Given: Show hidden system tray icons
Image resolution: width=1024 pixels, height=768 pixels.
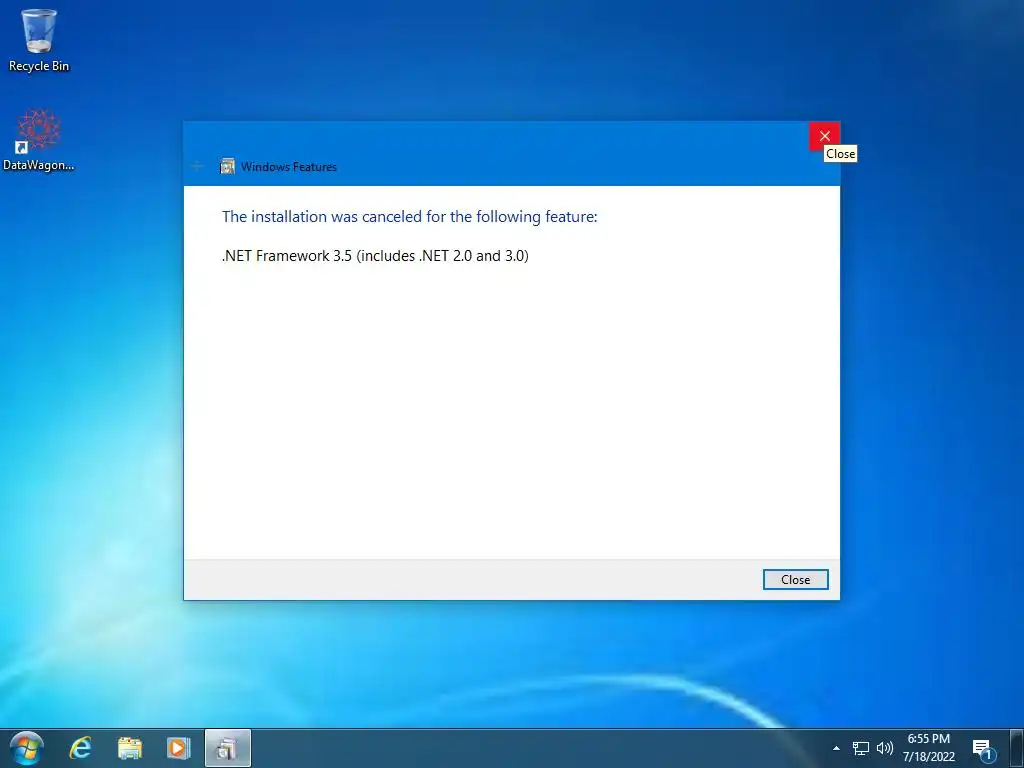Looking at the screenshot, I should tap(836, 748).
